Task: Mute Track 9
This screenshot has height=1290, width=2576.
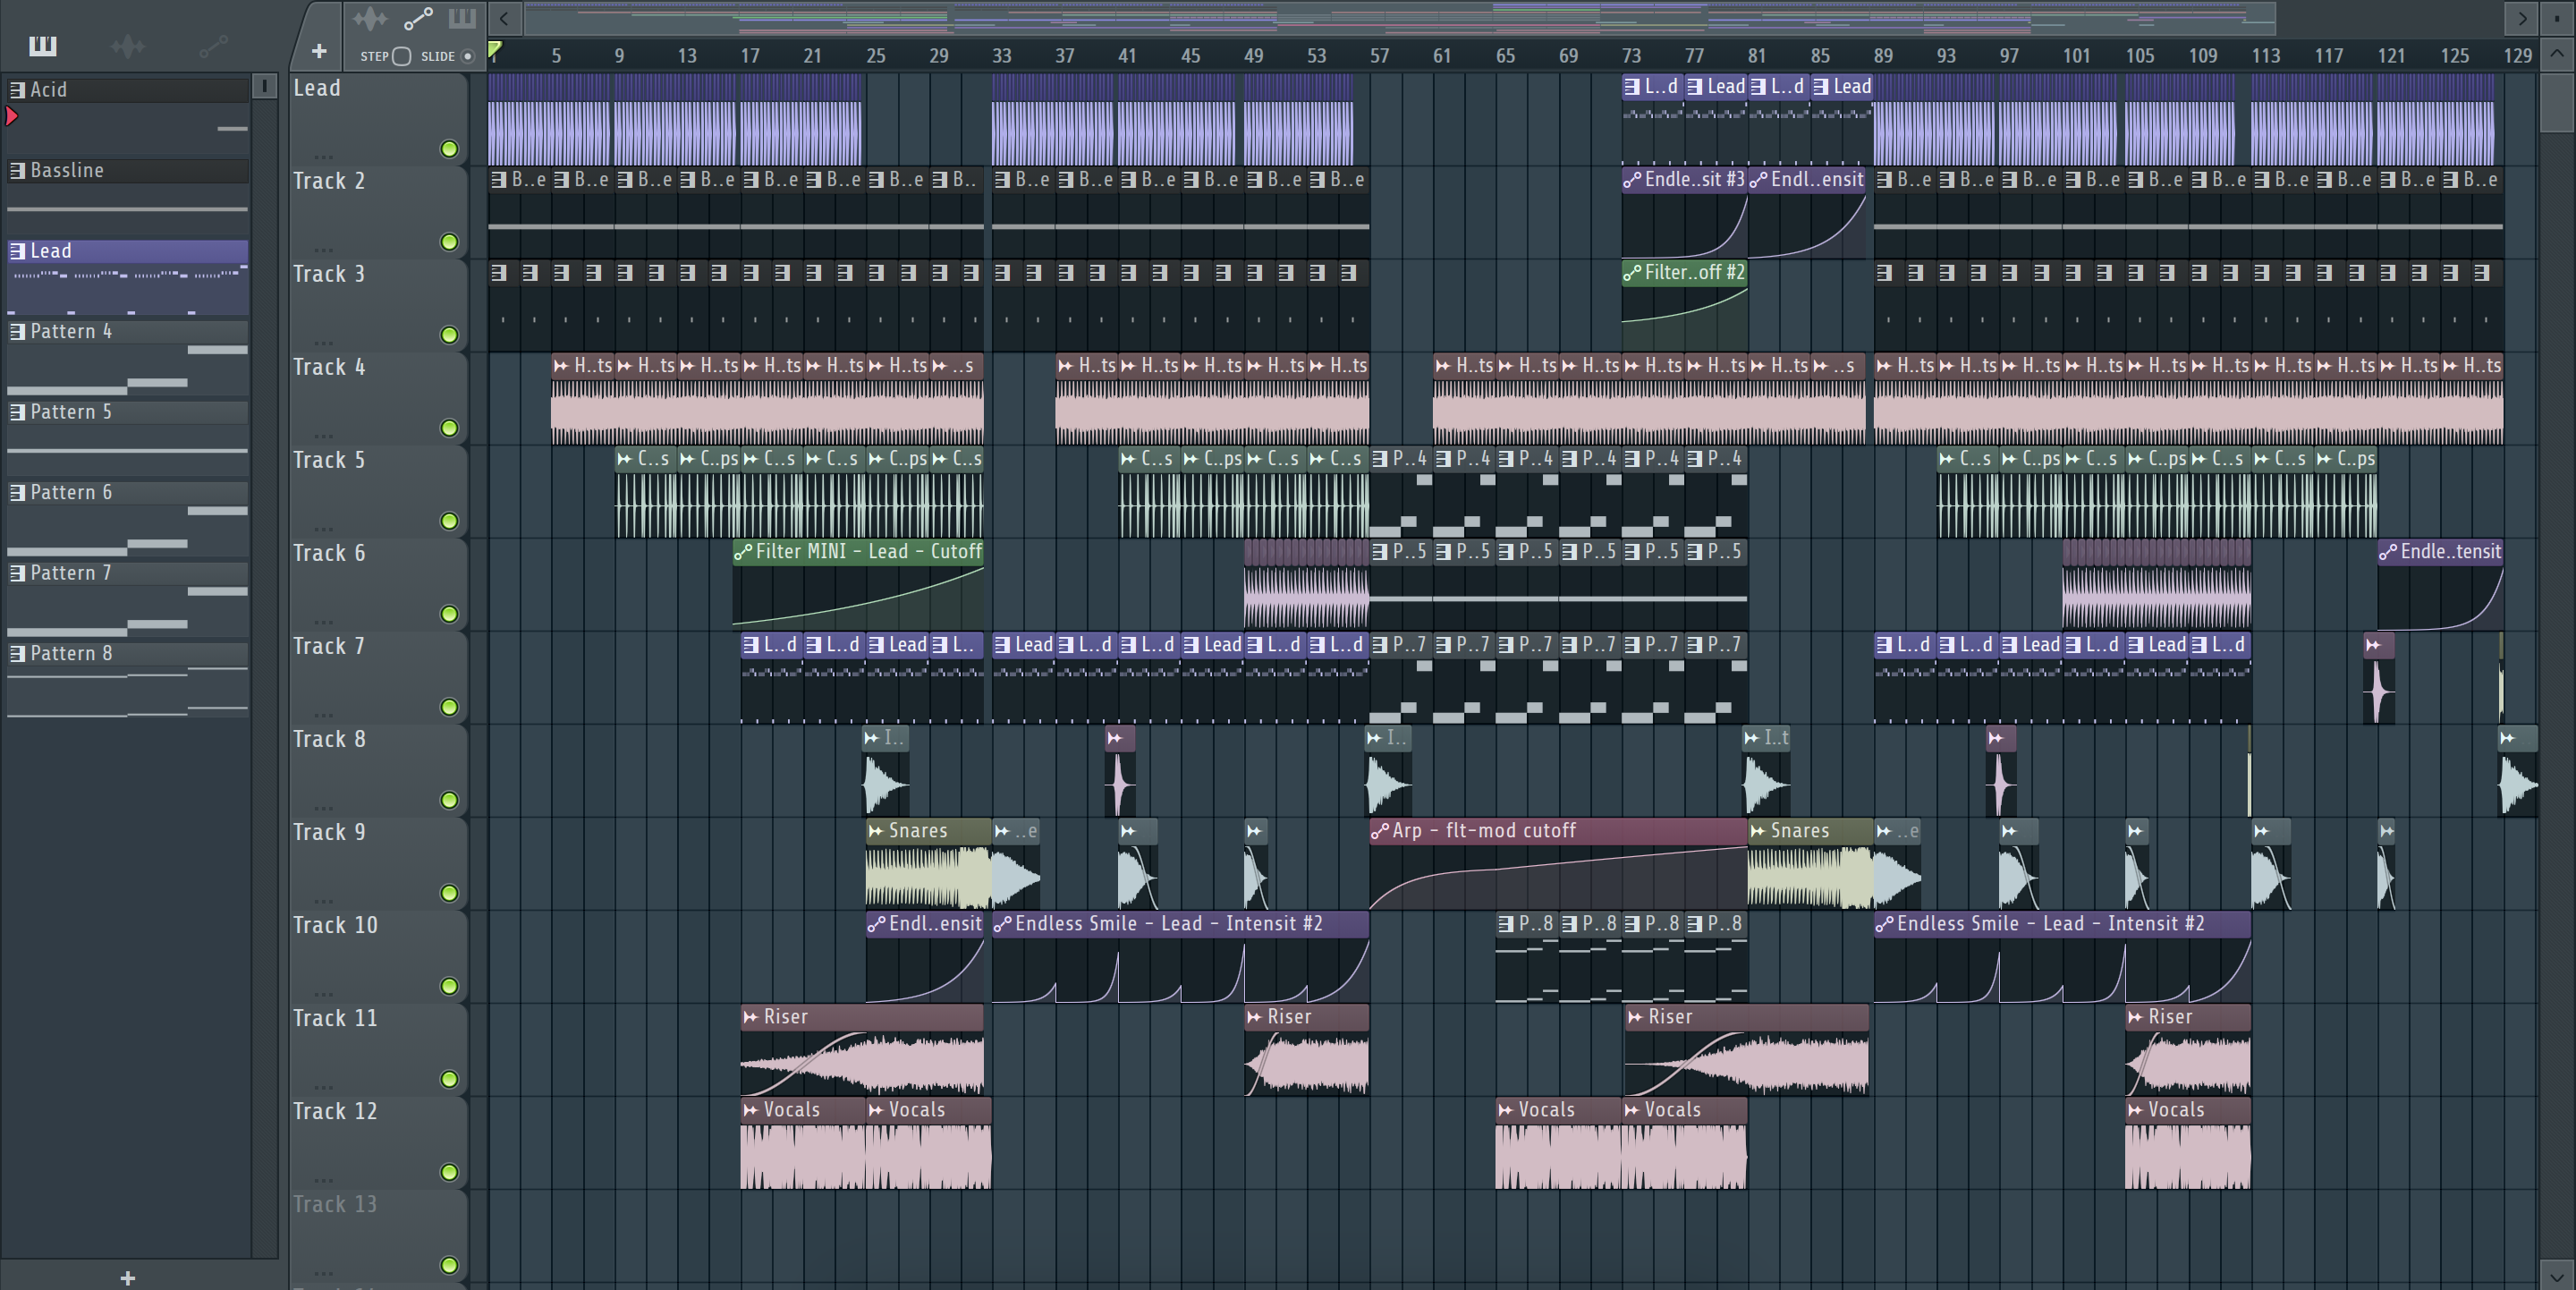Action: coord(449,893)
